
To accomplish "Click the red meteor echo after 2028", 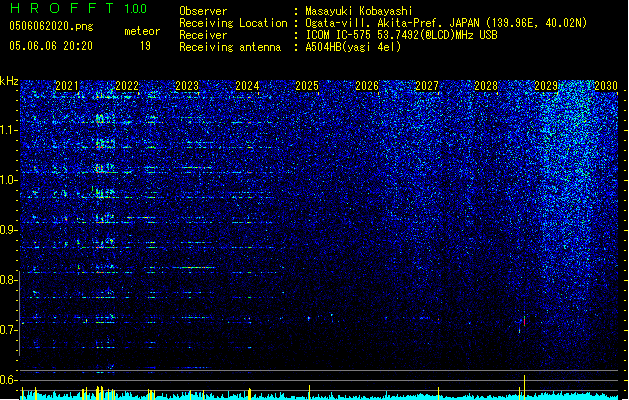I will pyautogui.click(x=524, y=321).
